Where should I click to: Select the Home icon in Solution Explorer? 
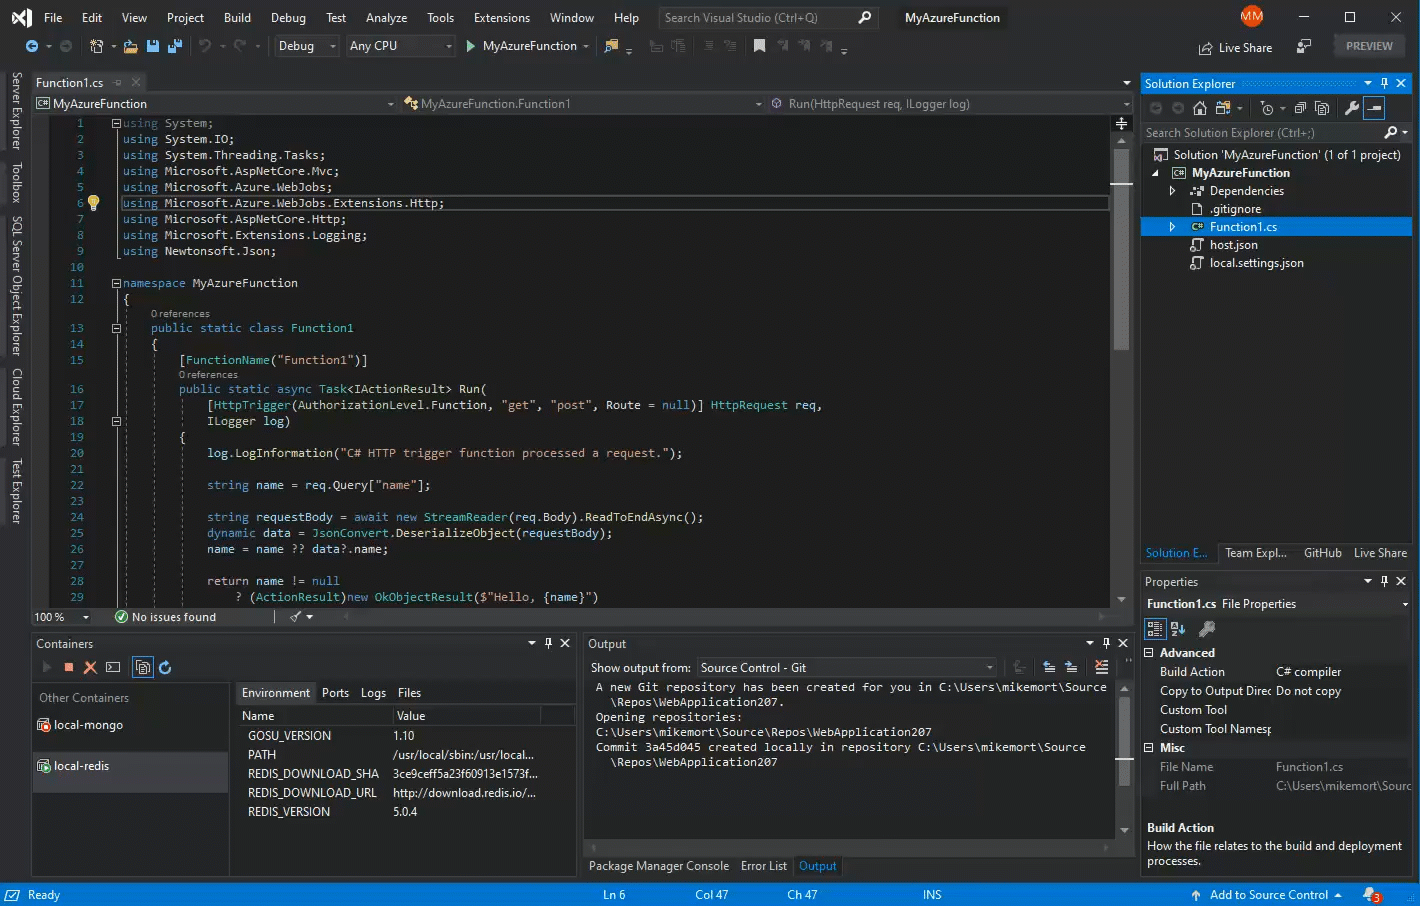coord(1200,107)
